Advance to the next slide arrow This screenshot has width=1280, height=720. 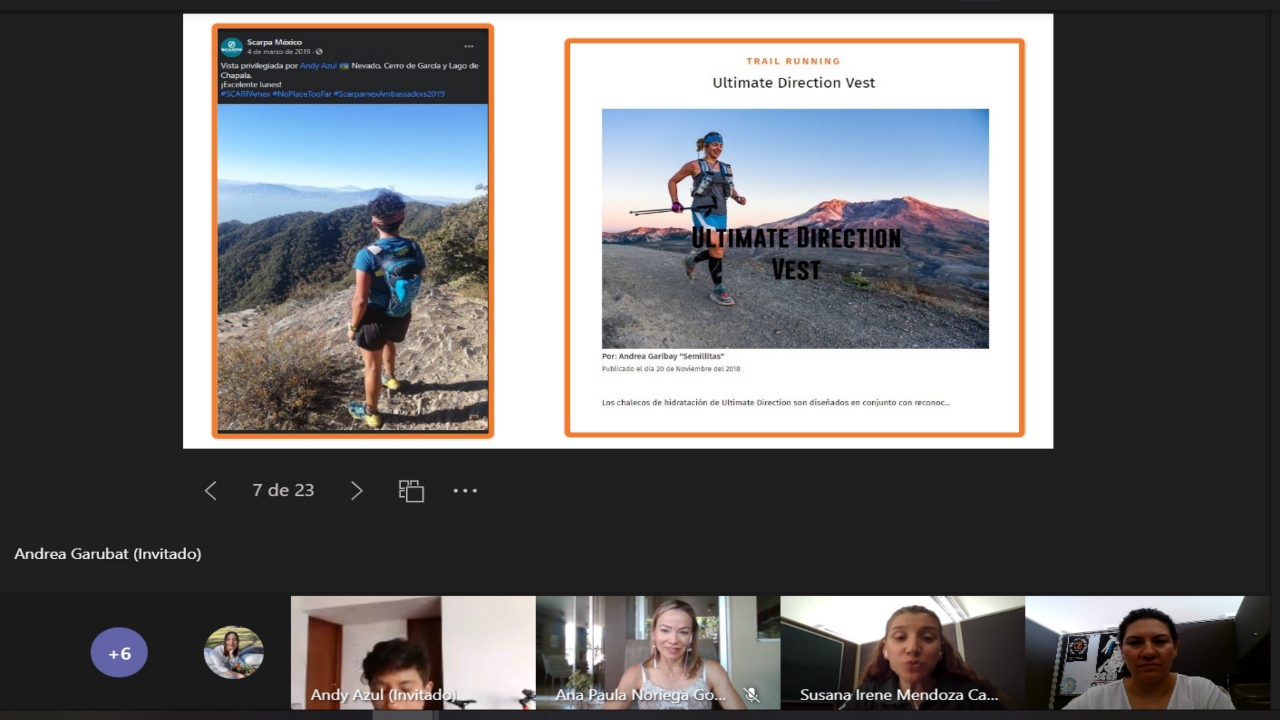point(356,490)
